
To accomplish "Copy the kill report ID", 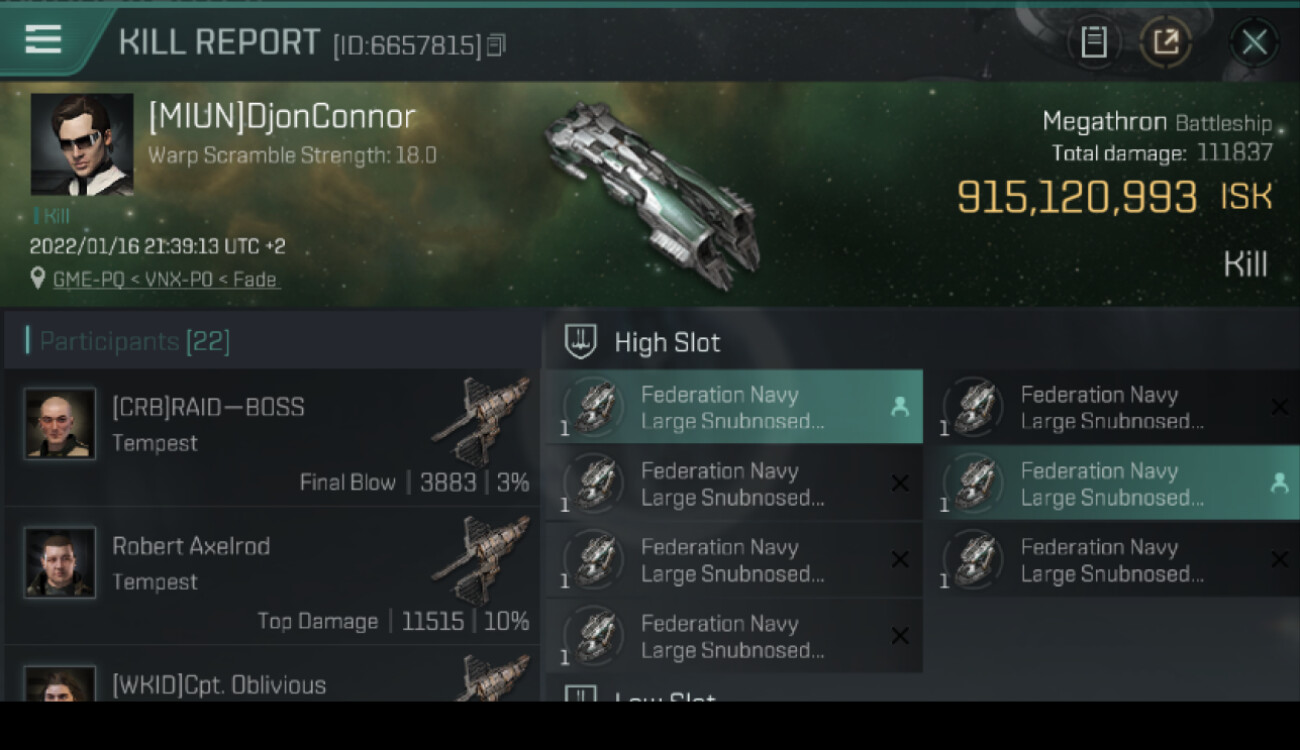I will [x=497, y=45].
